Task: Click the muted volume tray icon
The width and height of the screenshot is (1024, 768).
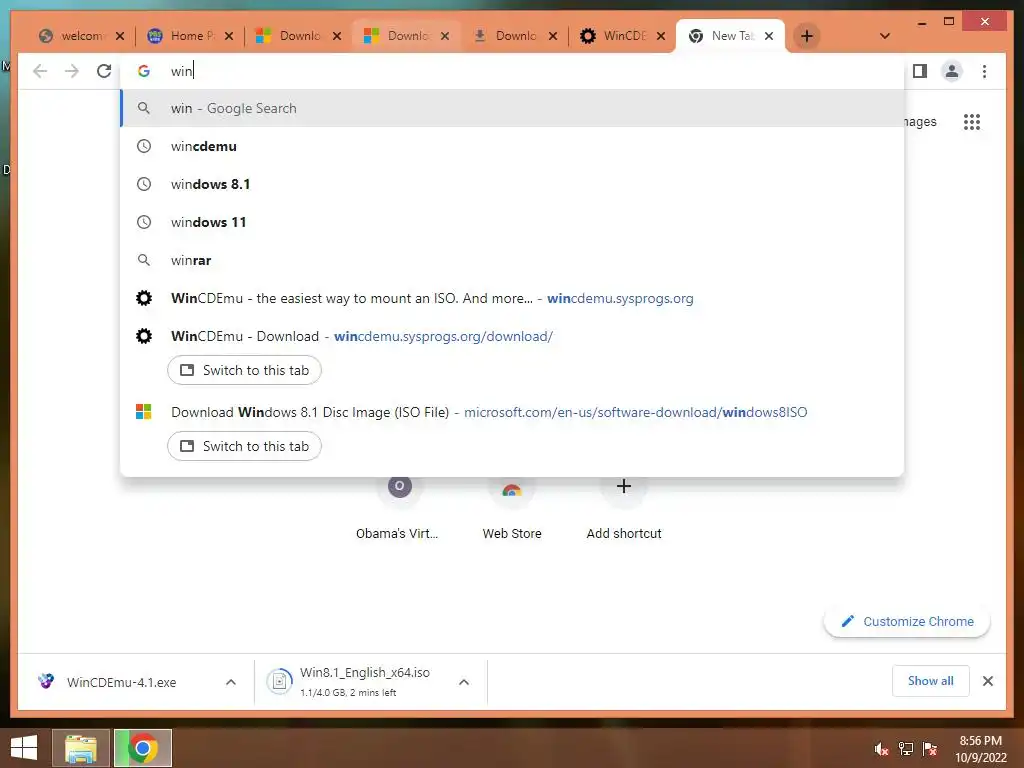Action: 882,749
